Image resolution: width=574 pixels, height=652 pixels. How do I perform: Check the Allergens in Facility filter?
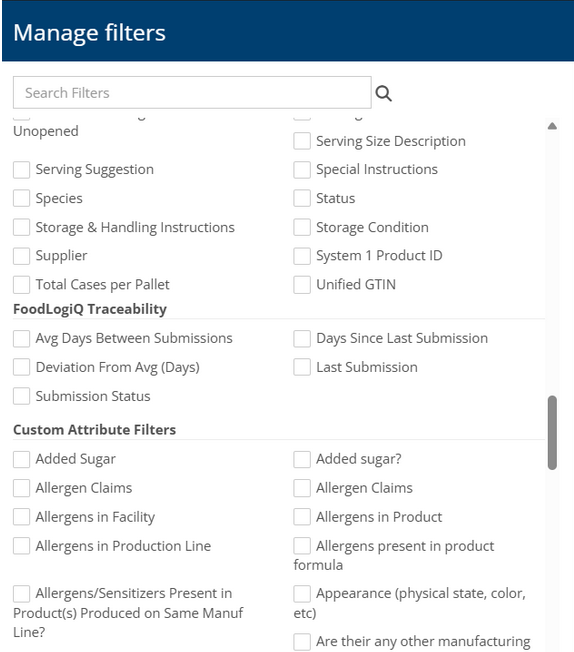(x=21, y=517)
